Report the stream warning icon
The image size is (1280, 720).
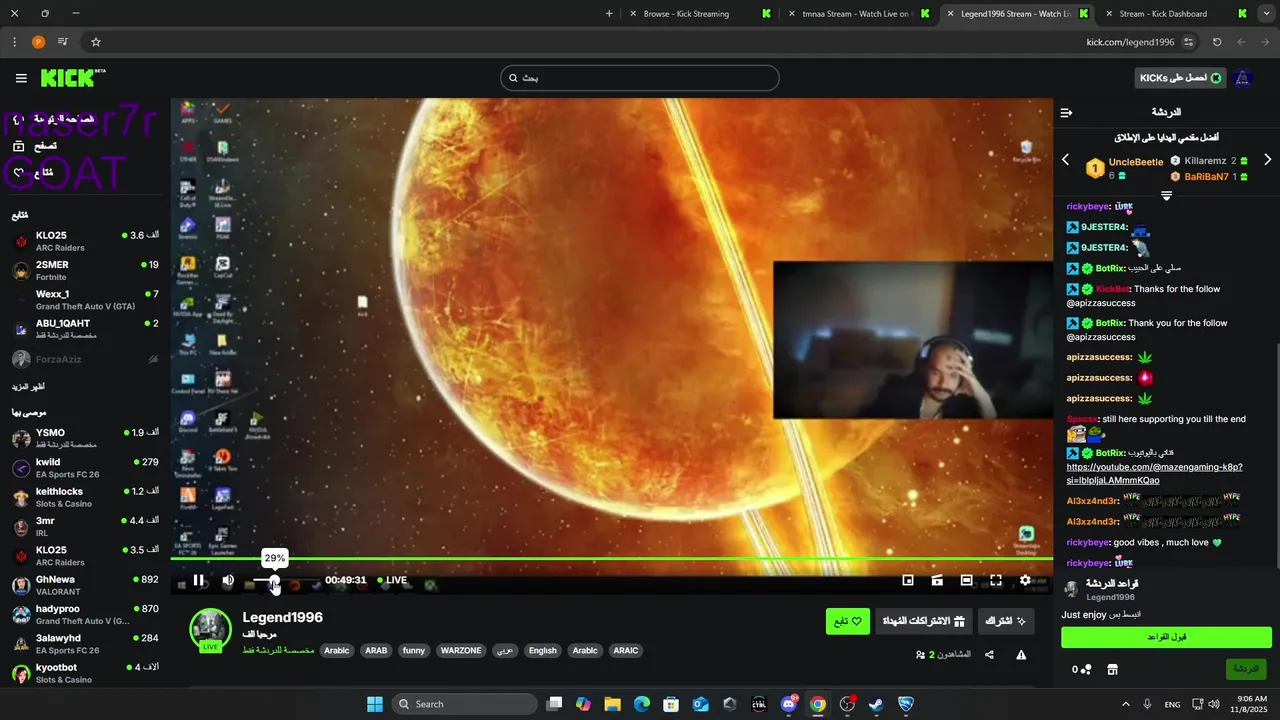click(x=1021, y=655)
